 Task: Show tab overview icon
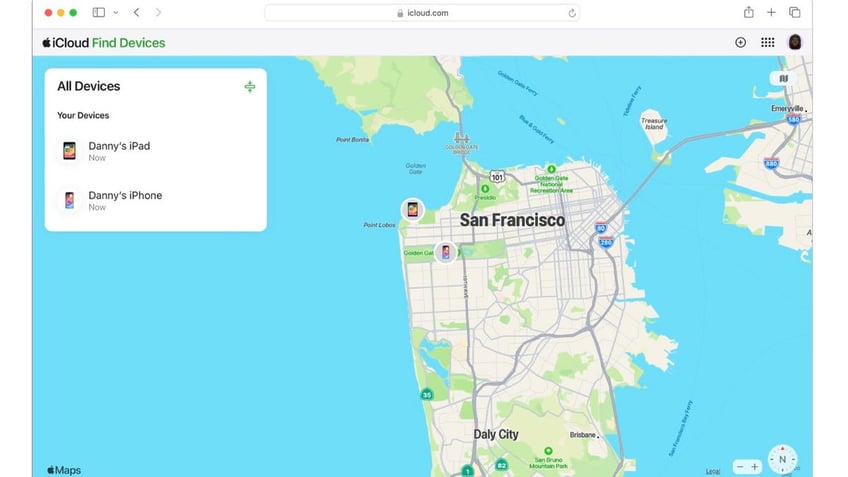pyautogui.click(x=794, y=12)
